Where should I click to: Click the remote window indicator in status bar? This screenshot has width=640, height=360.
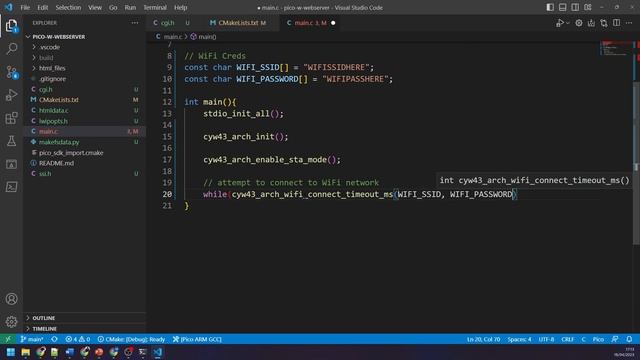(8, 339)
